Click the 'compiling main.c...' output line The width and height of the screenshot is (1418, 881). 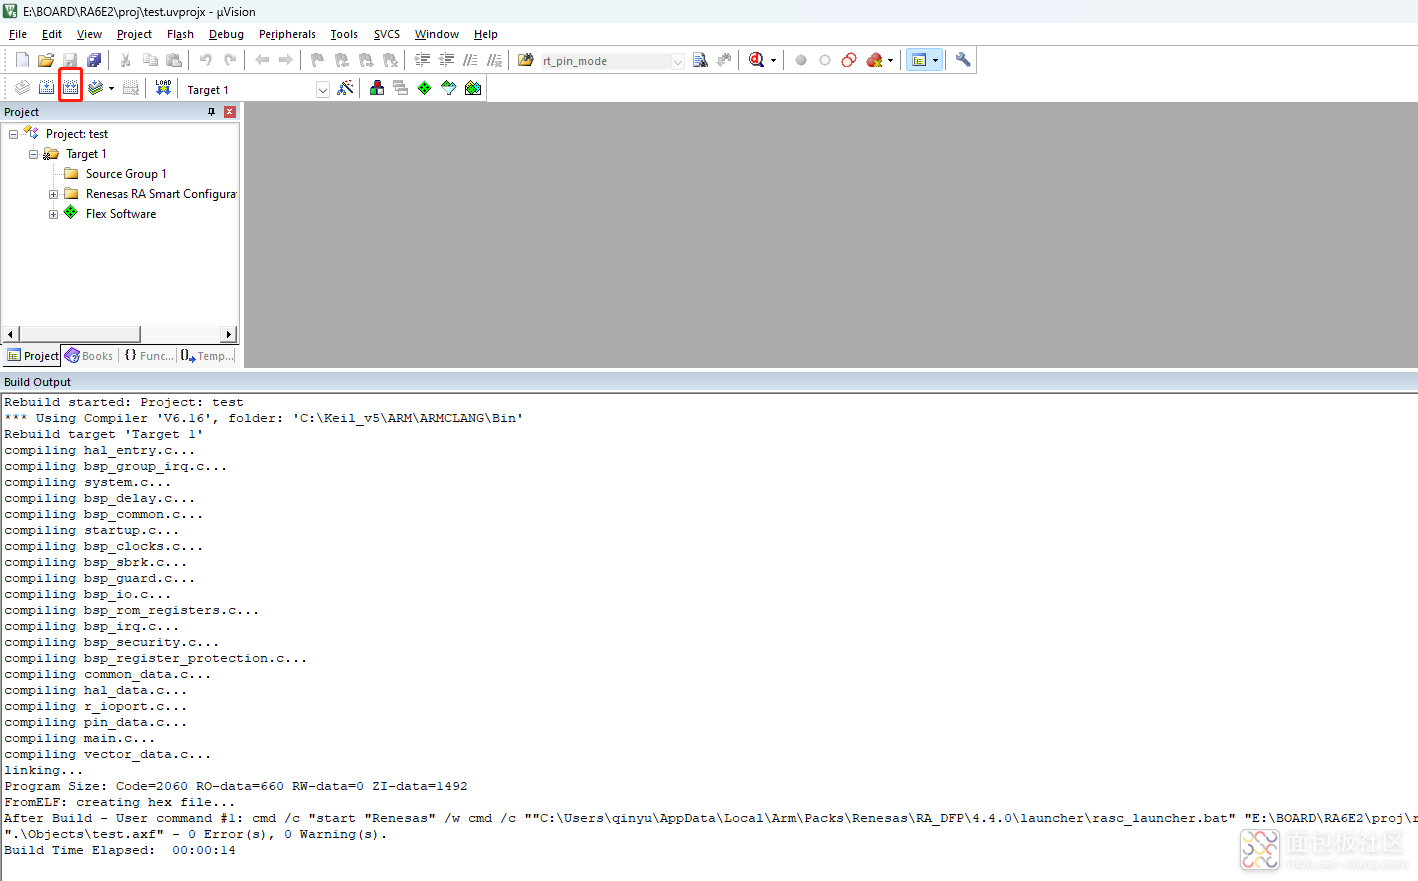(x=80, y=738)
